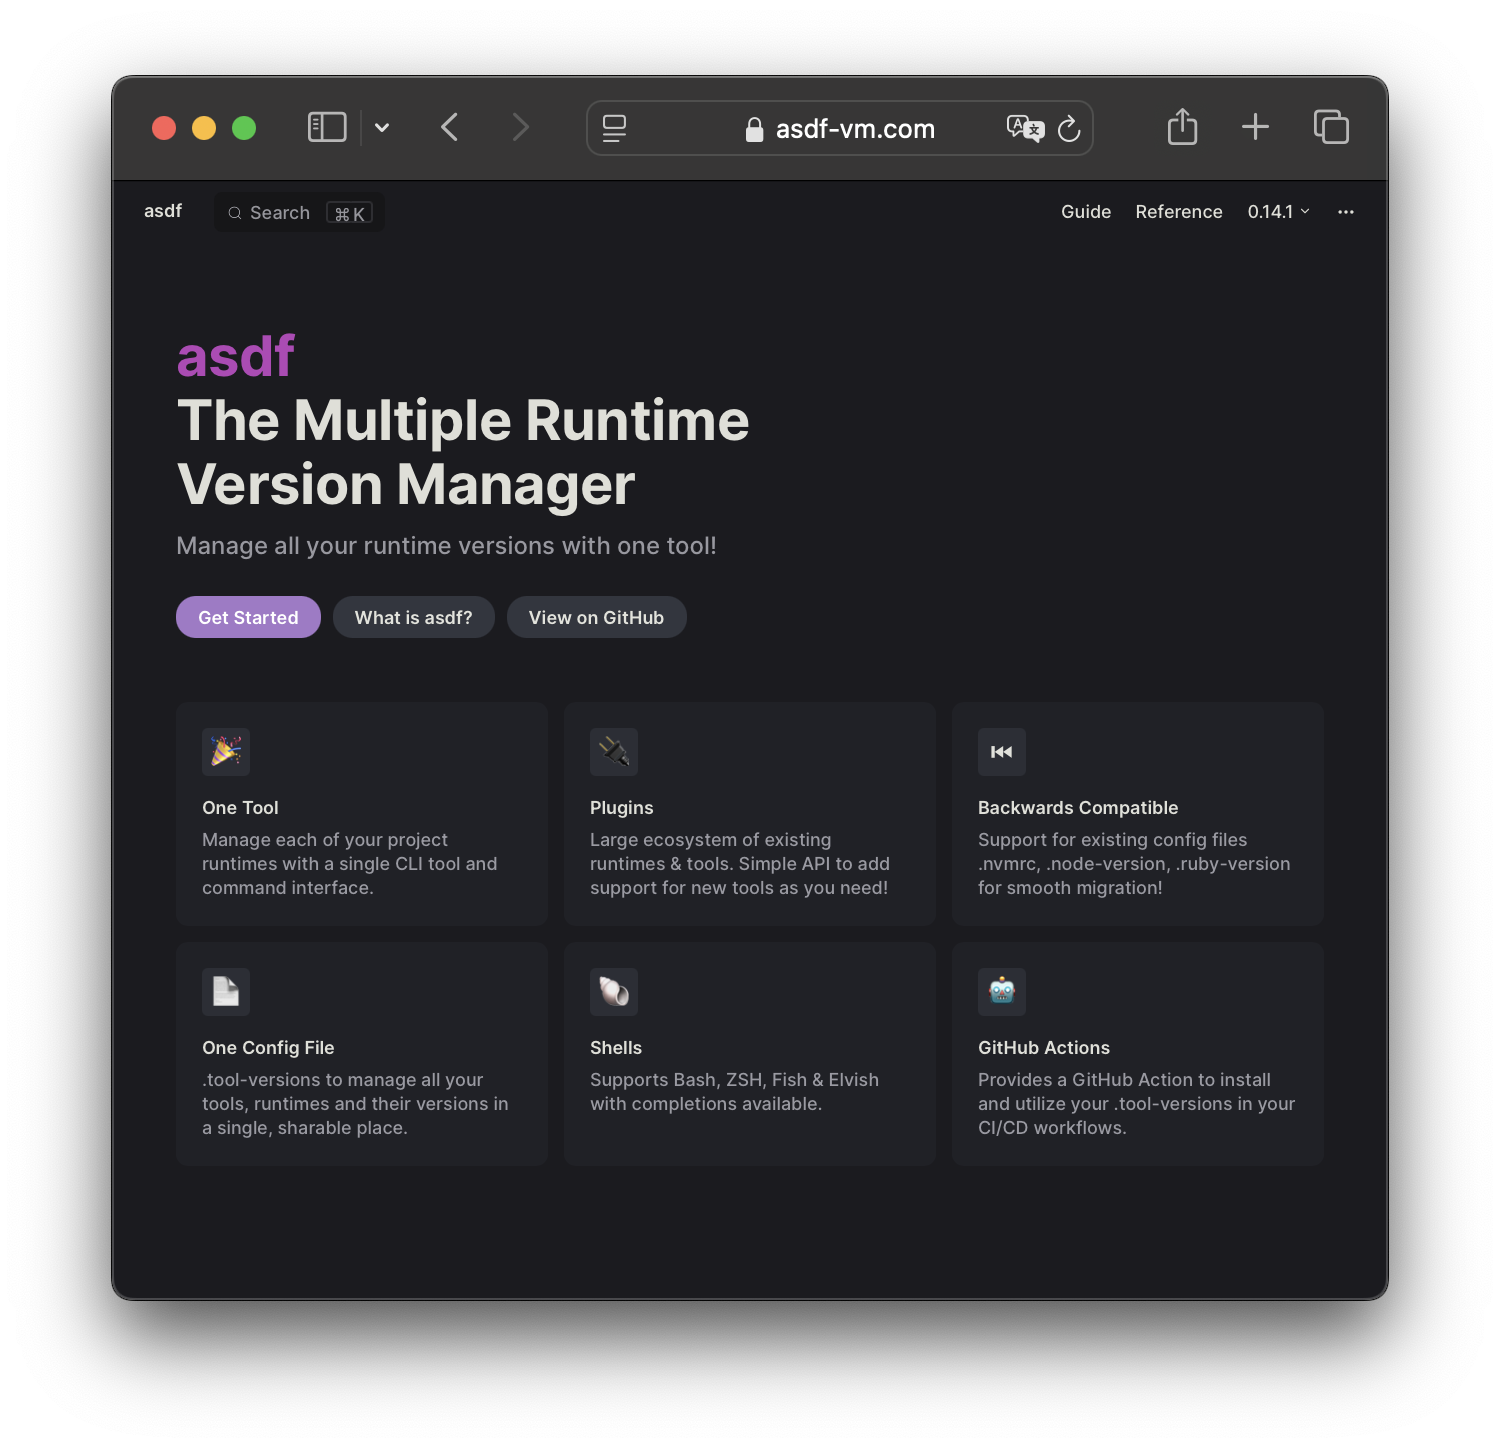
Task: Open the 0.14.1 version dropdown
Action: coord(1279,211)
